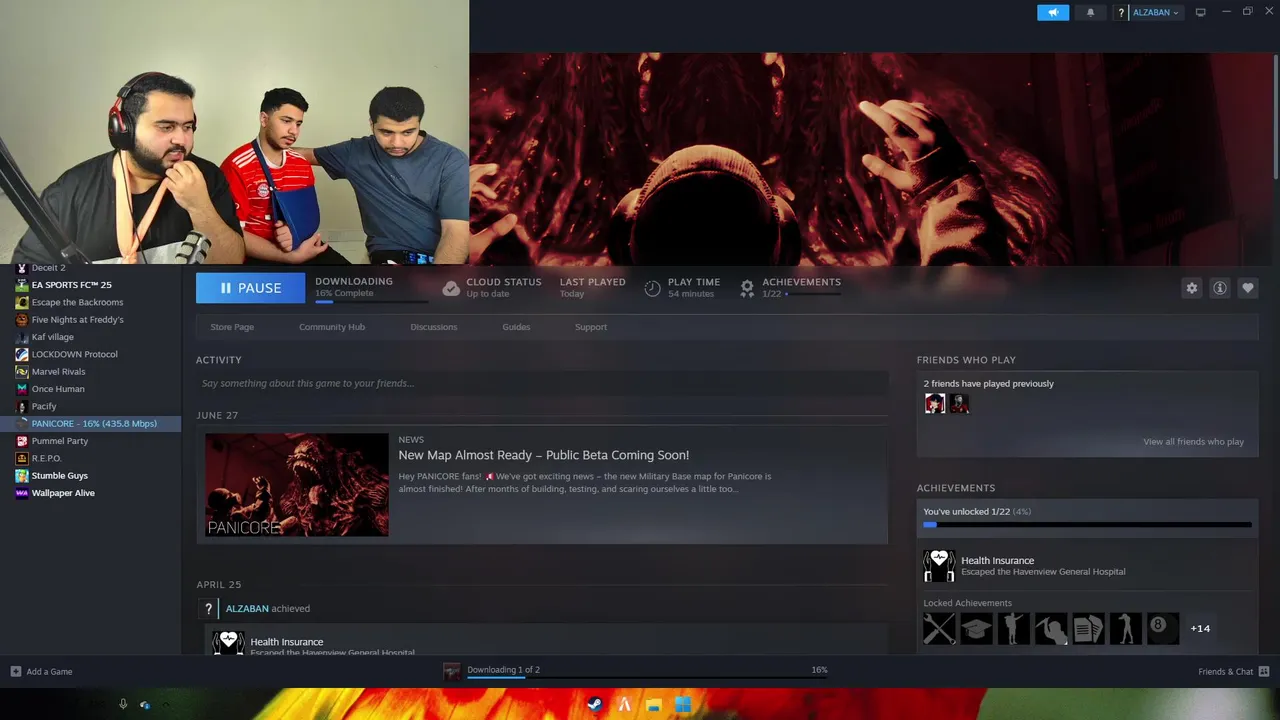Click Health Insurance achievement icon in activity feed
This screenshot has height=720, width=1280.
228,643
